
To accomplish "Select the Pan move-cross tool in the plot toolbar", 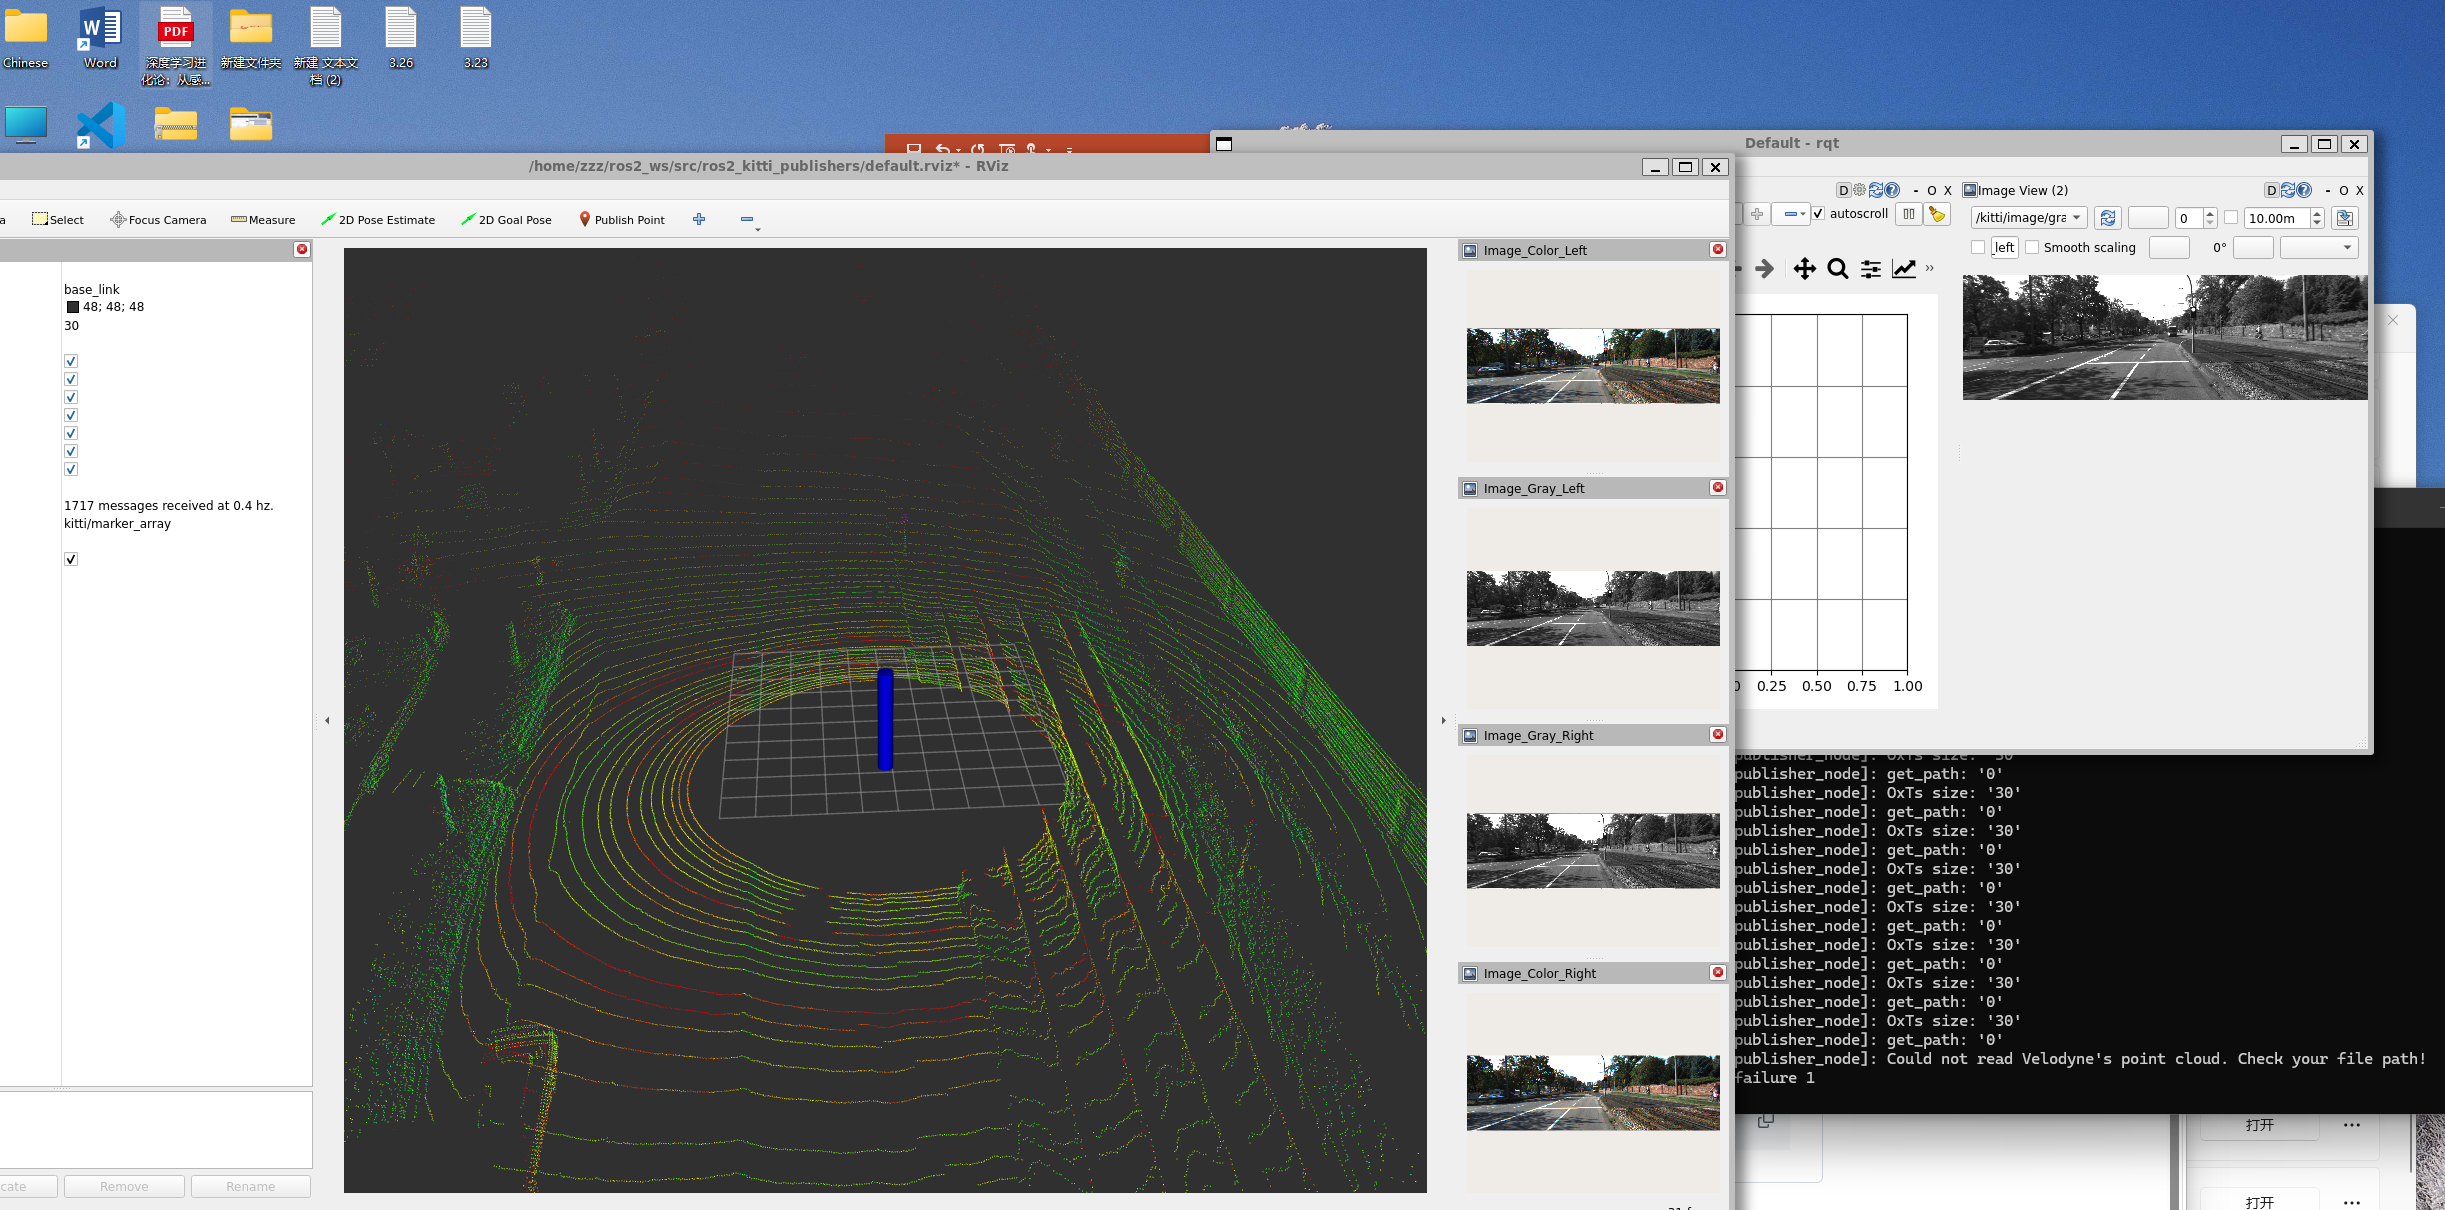I will point(1804,268).
